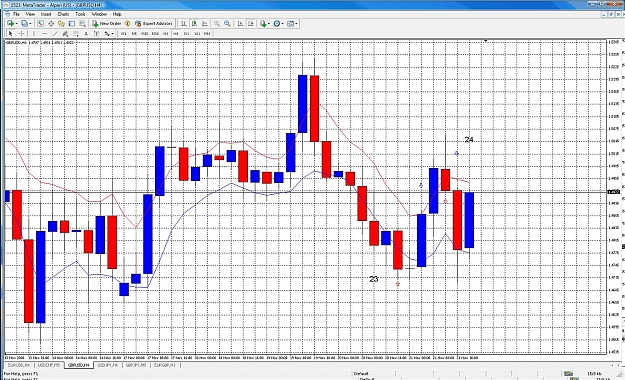
Task: Select the Vertical Line drawing tool
Action: 34,33
